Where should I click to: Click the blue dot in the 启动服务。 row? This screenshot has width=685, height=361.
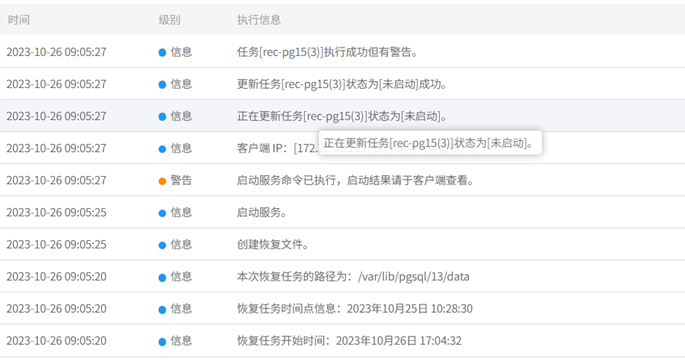[x=162, y=213]
